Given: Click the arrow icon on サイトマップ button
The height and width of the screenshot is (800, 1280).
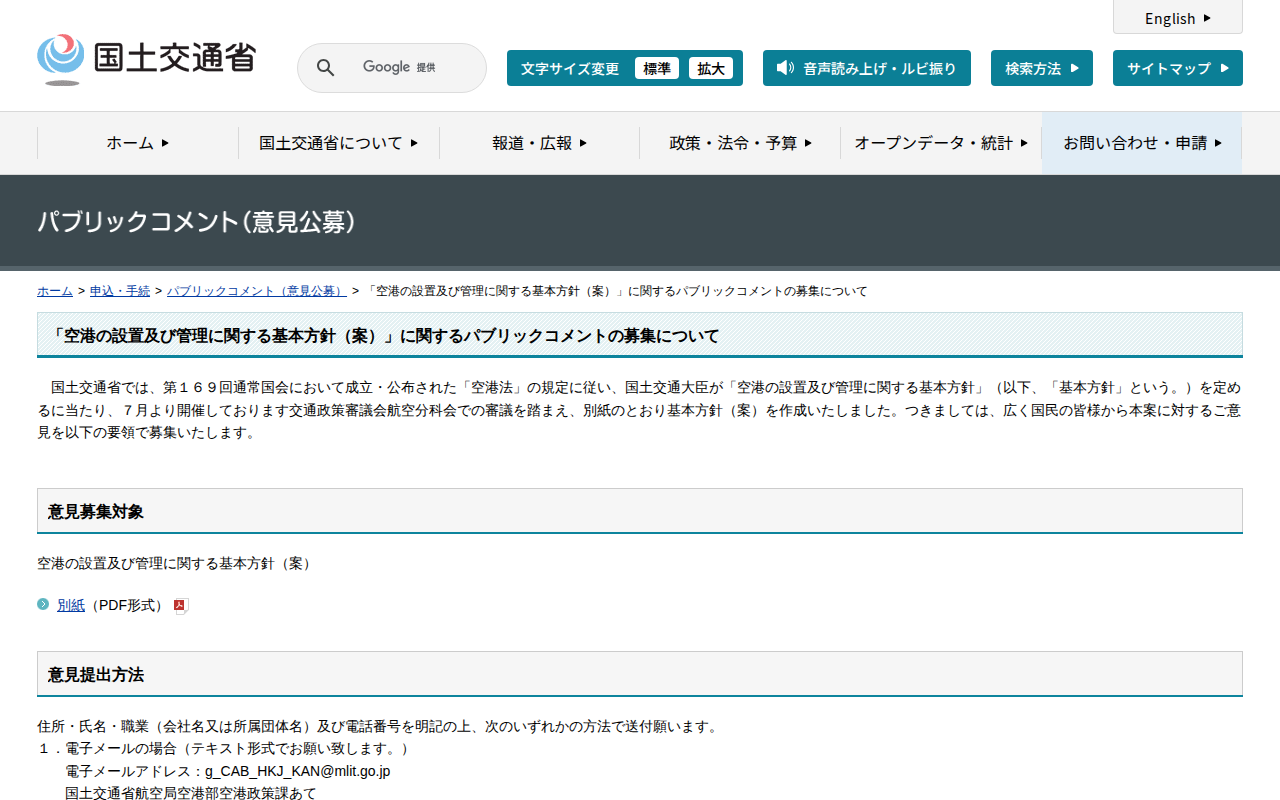Looking at the screenshot, I should click(x=1225, y=68).
